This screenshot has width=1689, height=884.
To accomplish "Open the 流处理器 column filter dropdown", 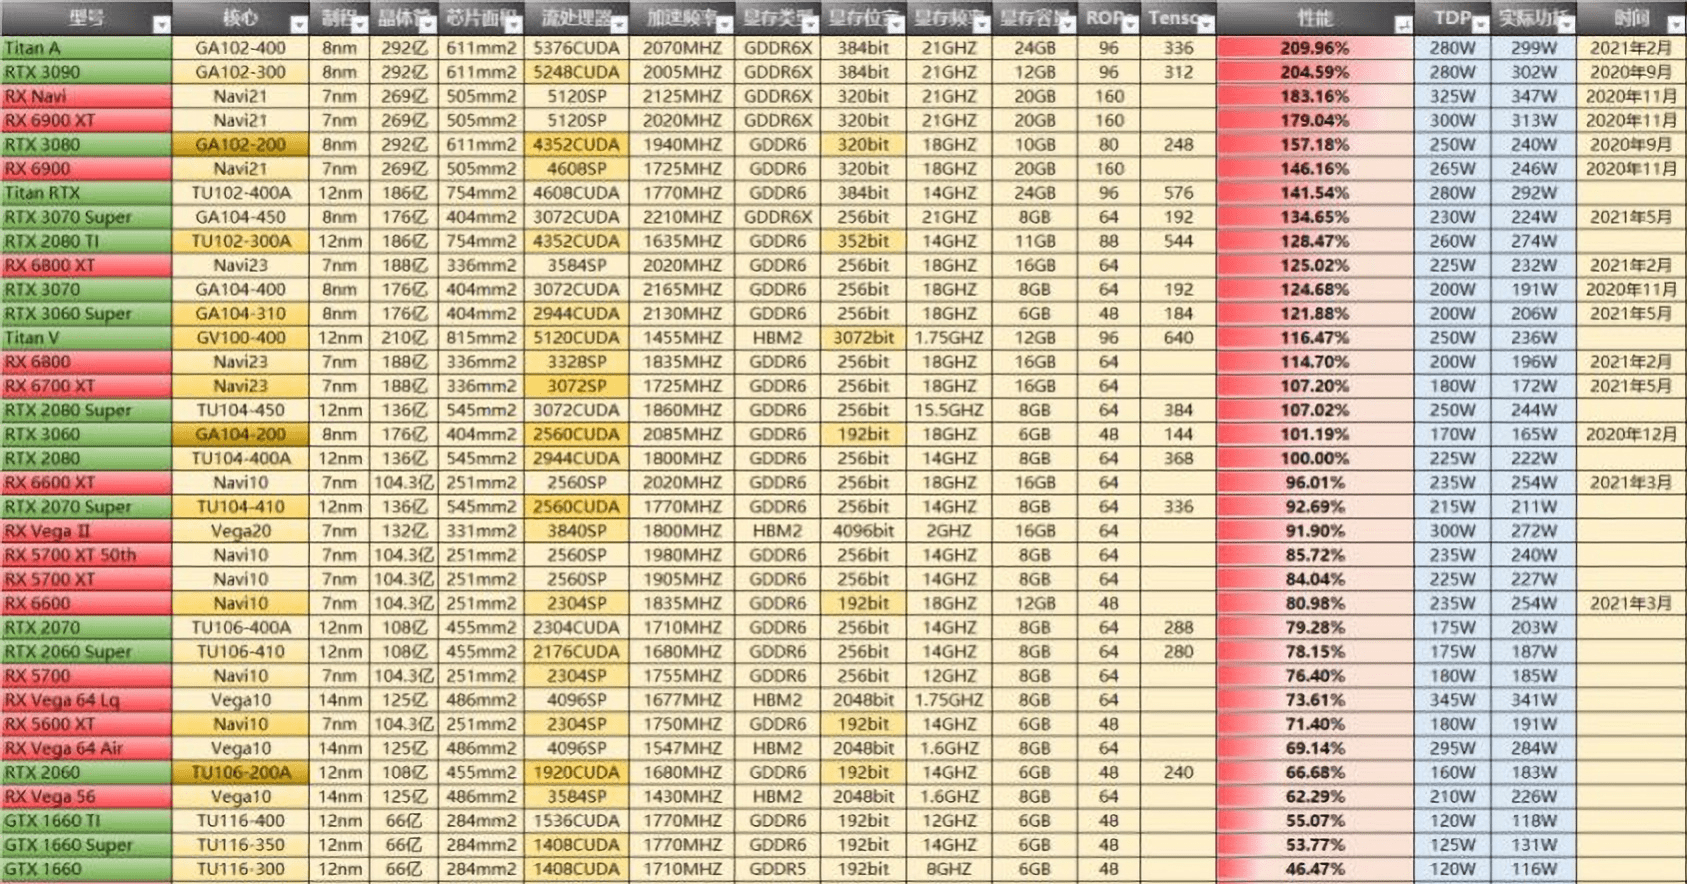I will 619,24.
